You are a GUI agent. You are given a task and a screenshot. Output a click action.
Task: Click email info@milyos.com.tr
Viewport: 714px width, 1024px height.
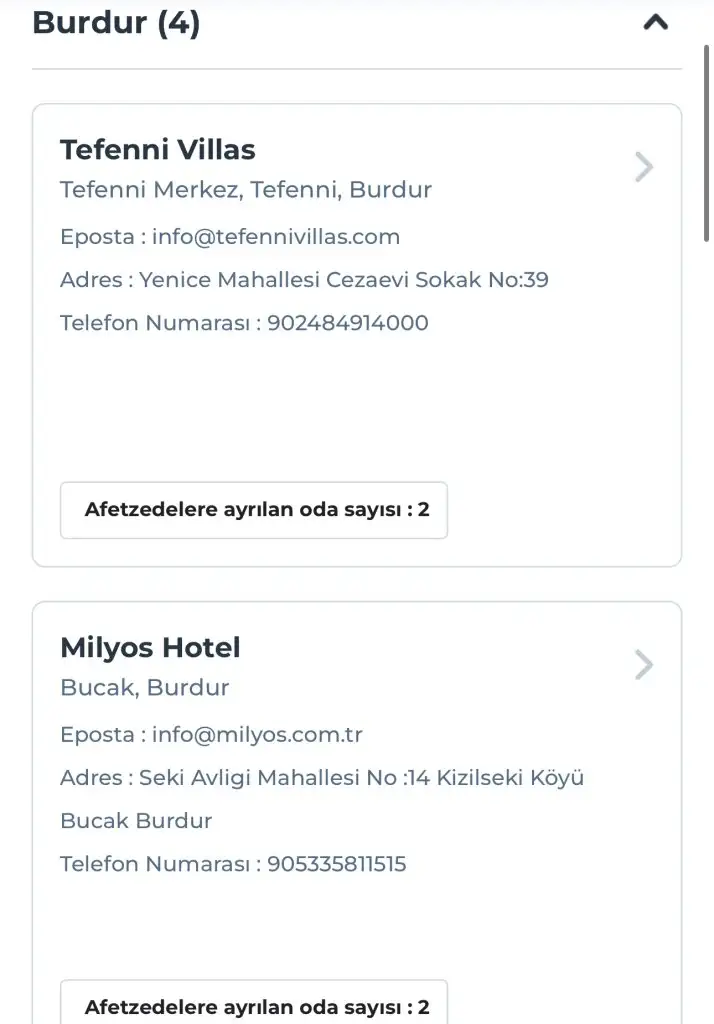point(257,735)
